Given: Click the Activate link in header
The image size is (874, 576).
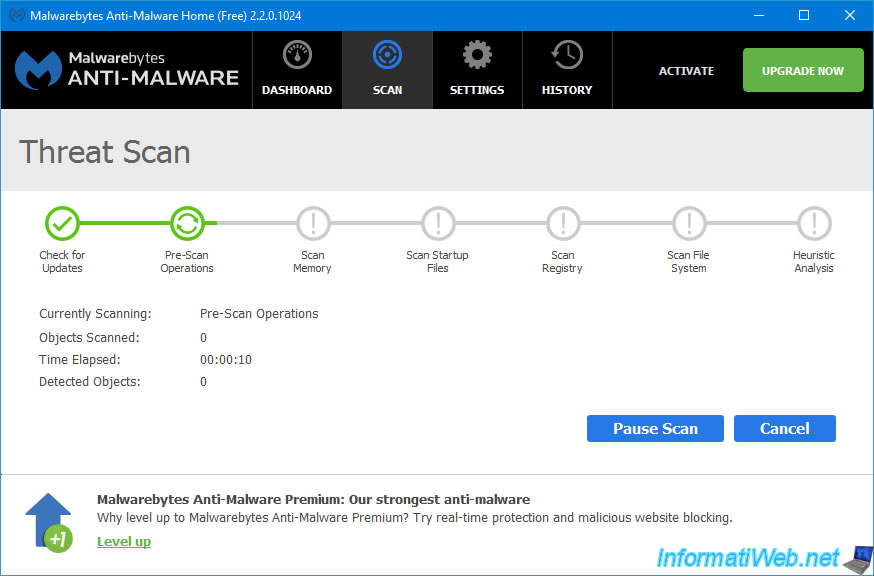Looking at the screenshot, I should [686, 71].
